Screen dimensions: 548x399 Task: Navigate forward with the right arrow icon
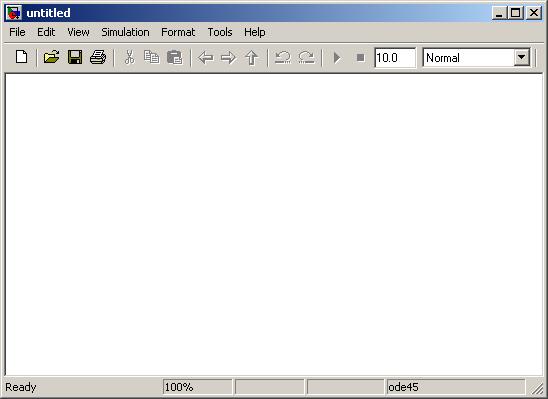tap(229, 58)
